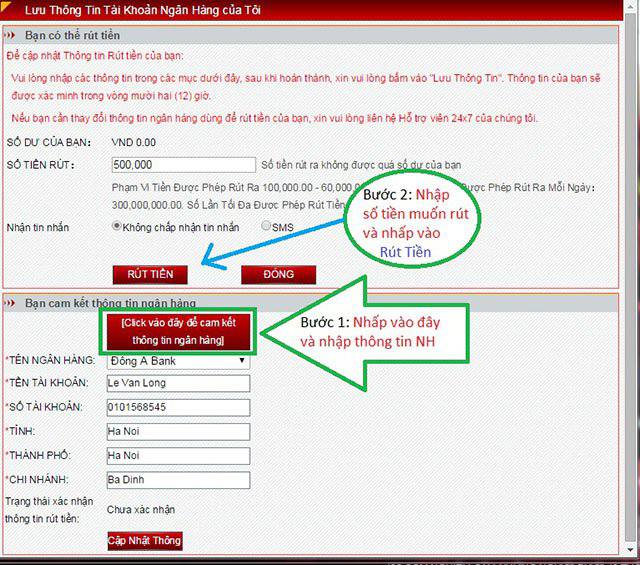Click the 'Số tài khoản' account number field
This screenshot has width=640, height=565.
pos(178,407)
